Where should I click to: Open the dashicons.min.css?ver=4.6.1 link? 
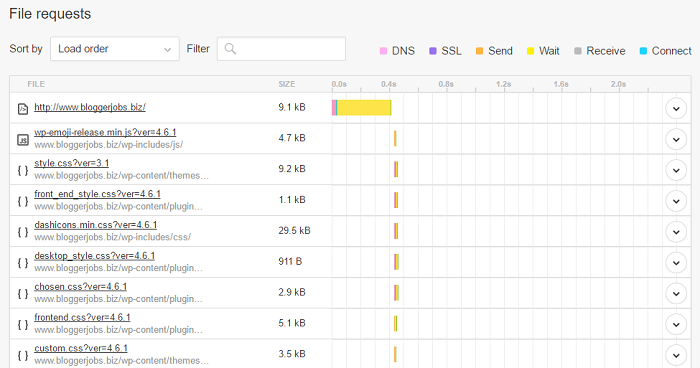(96, 225)
